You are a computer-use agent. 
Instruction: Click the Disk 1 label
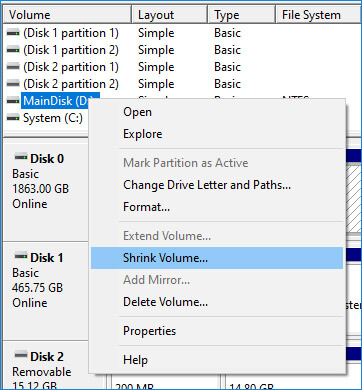tap(47, 258)
